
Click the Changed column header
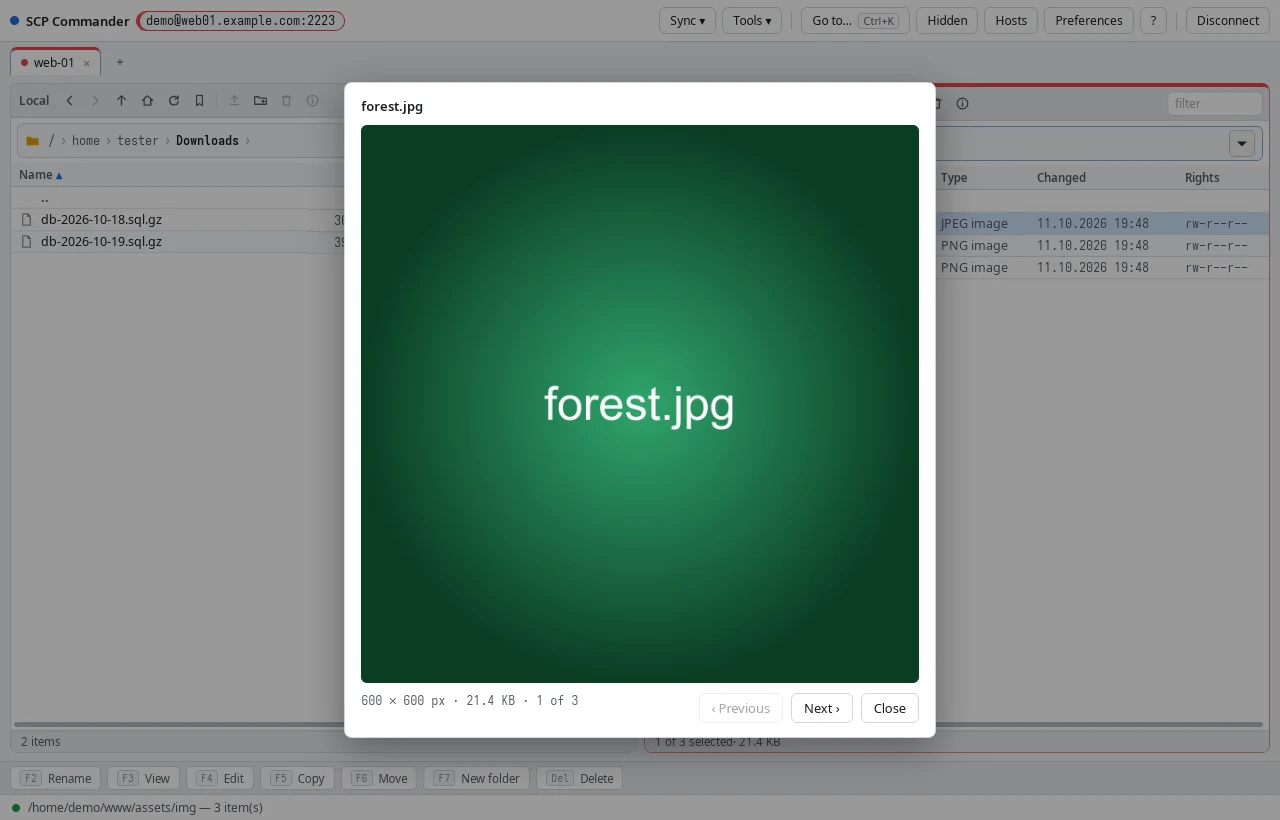1061,178
